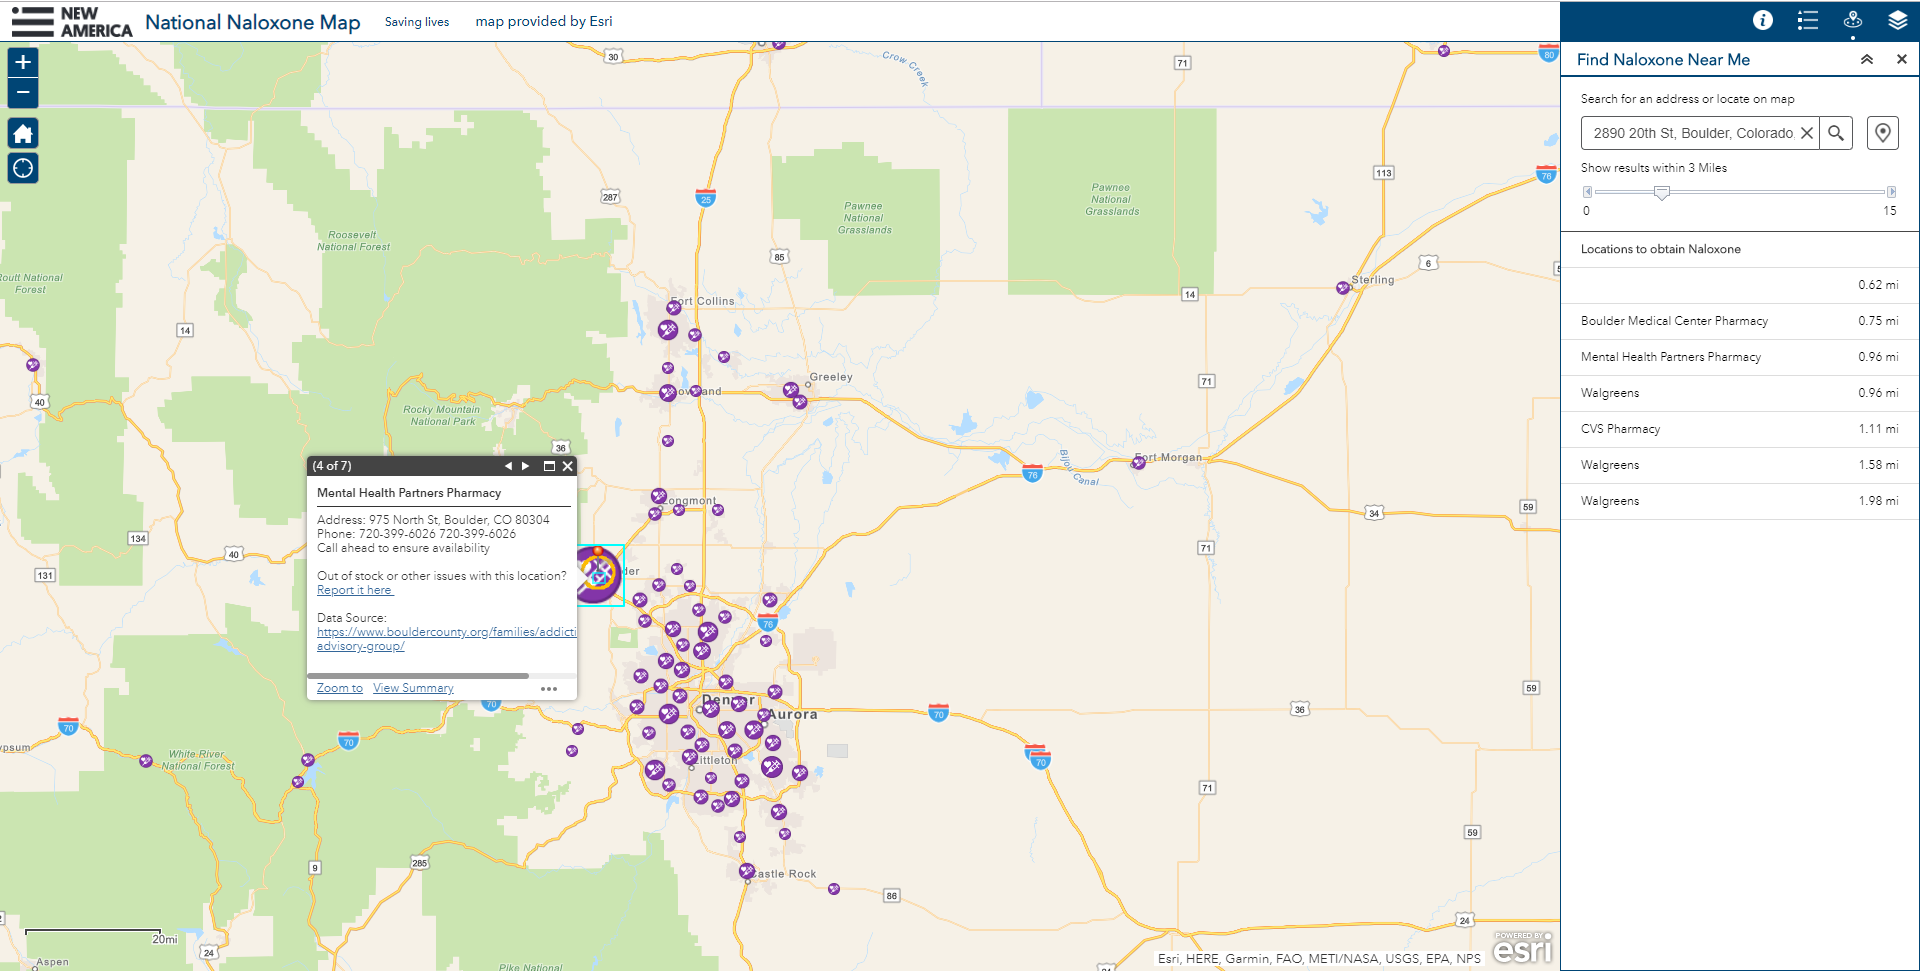Click the address search input field
The image size is (1920, 971).
click(1692, 133)
